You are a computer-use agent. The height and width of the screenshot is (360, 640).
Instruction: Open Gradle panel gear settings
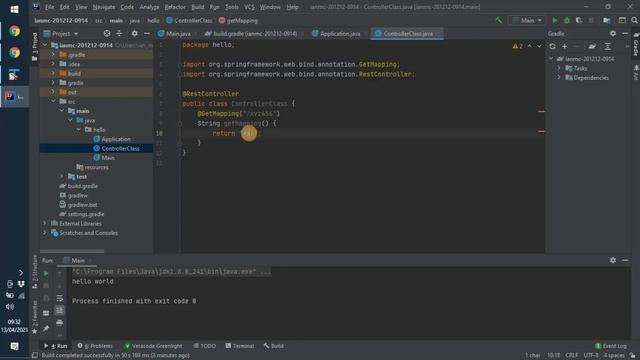[x=613, y=33]
